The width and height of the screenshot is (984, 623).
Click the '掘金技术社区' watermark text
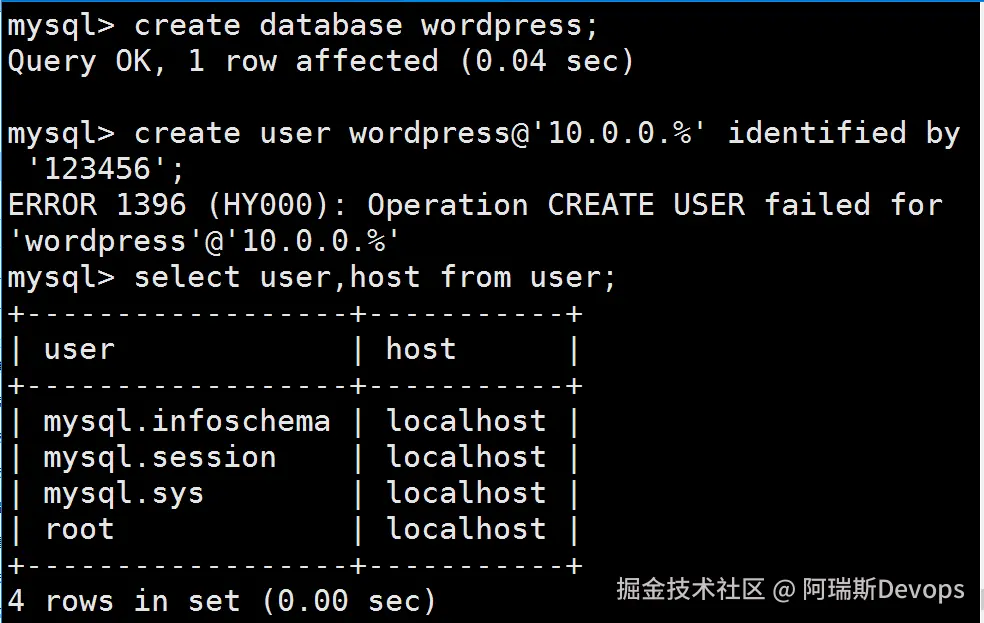click(x=690, y=589)
